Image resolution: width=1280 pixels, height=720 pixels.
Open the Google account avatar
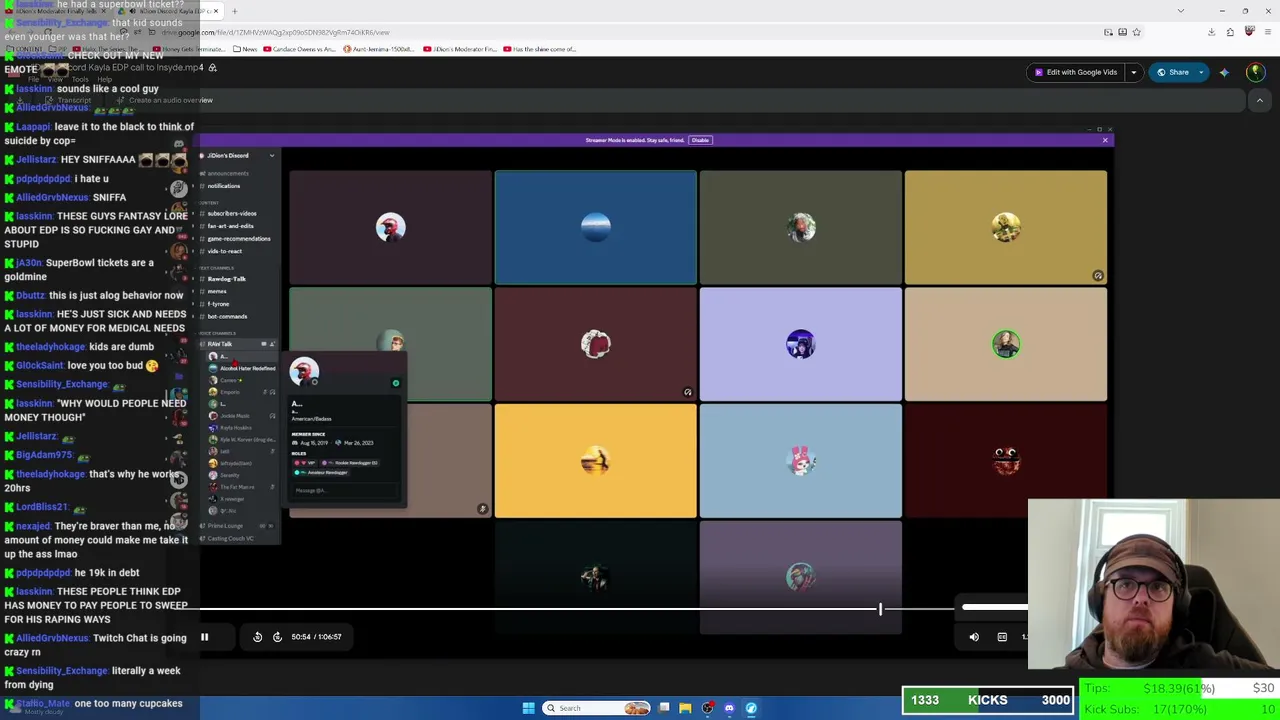pos(1255,72)
